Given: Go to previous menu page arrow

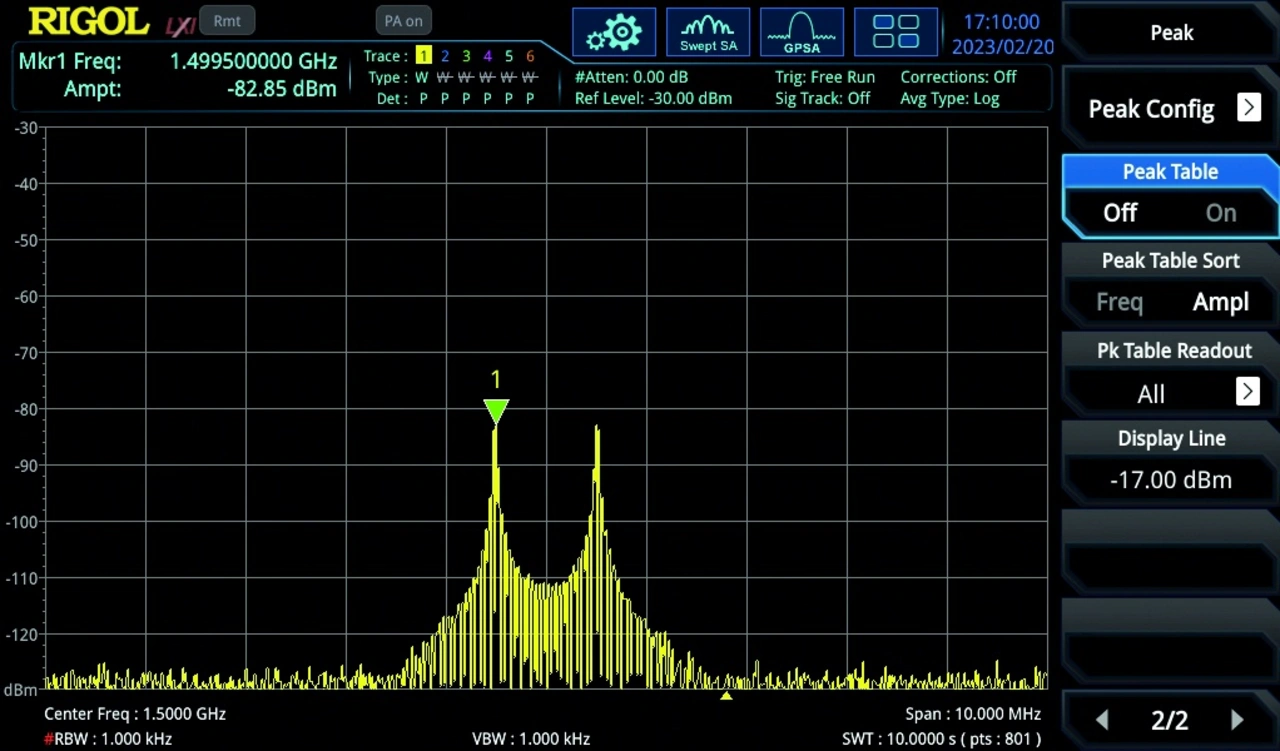Looking at the screenshot, I should (x=1102, y=720).
